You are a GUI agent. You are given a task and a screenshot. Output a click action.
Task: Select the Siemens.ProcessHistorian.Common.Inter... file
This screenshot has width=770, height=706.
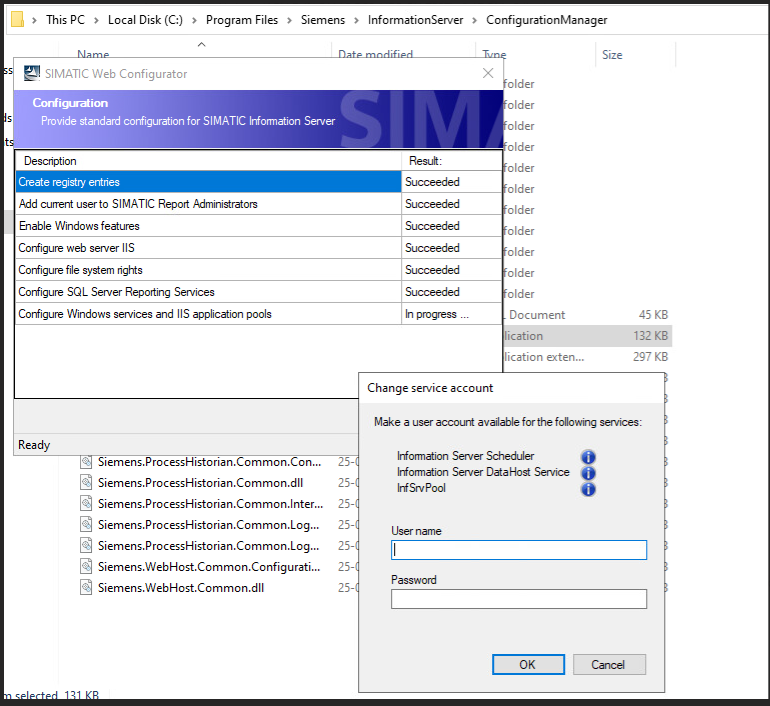[x=208, y=504]
